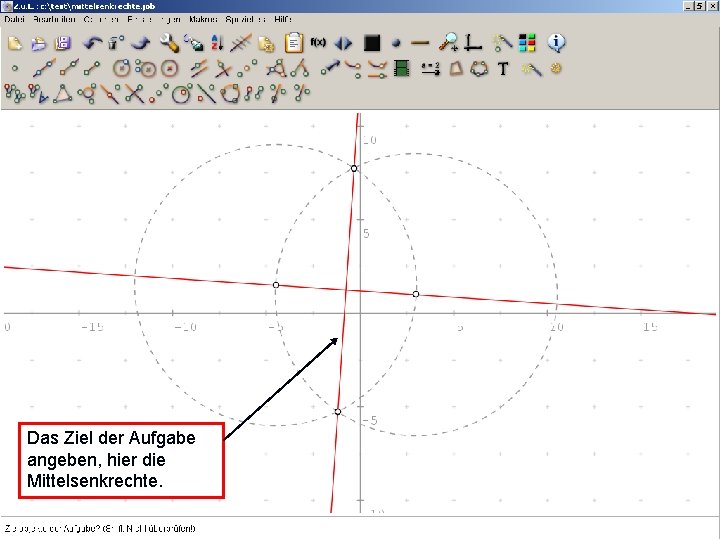This screenshot has height=540, width=720.
Task: Click the macro icon with blue arrowhead
Action: [x=38, y=93]
